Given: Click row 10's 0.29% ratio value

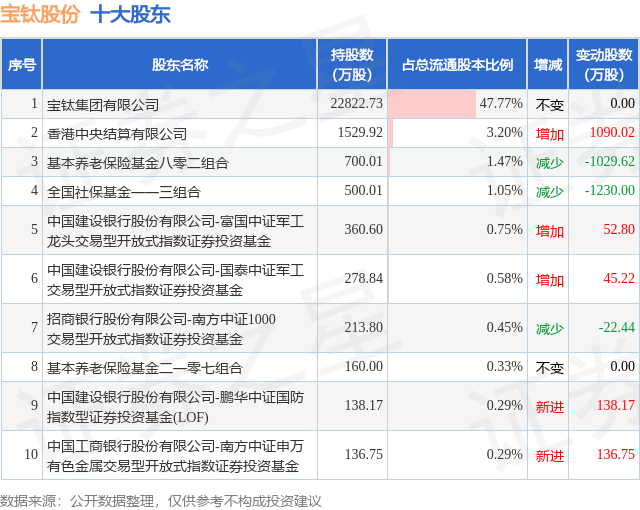Looking at the screenshot, I should pos(504,454).
